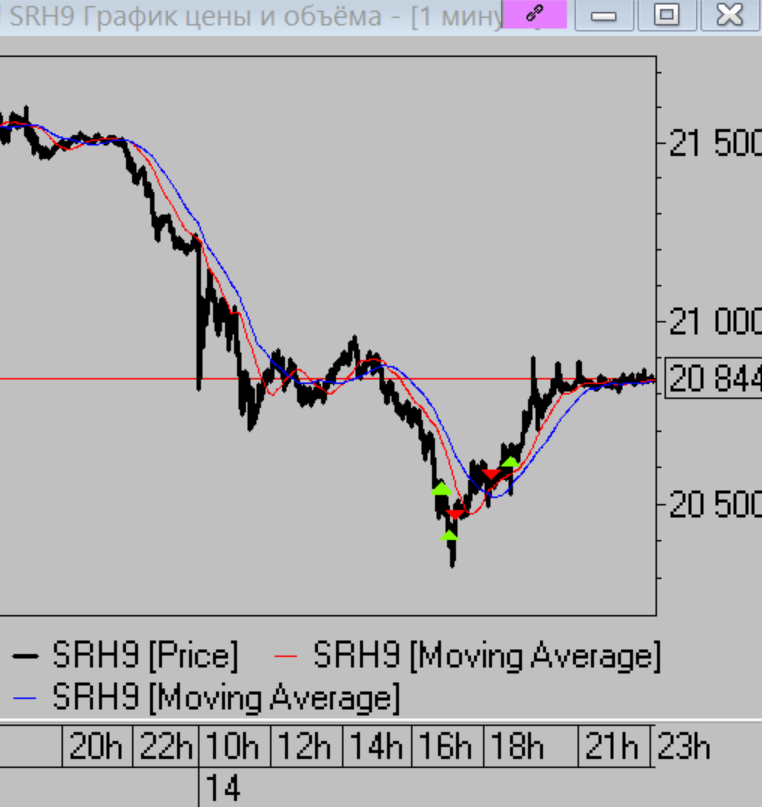Screen dimensions: 762x807
Task: Click the red SRH9 Moving Average legend entry
Action: 467,657
